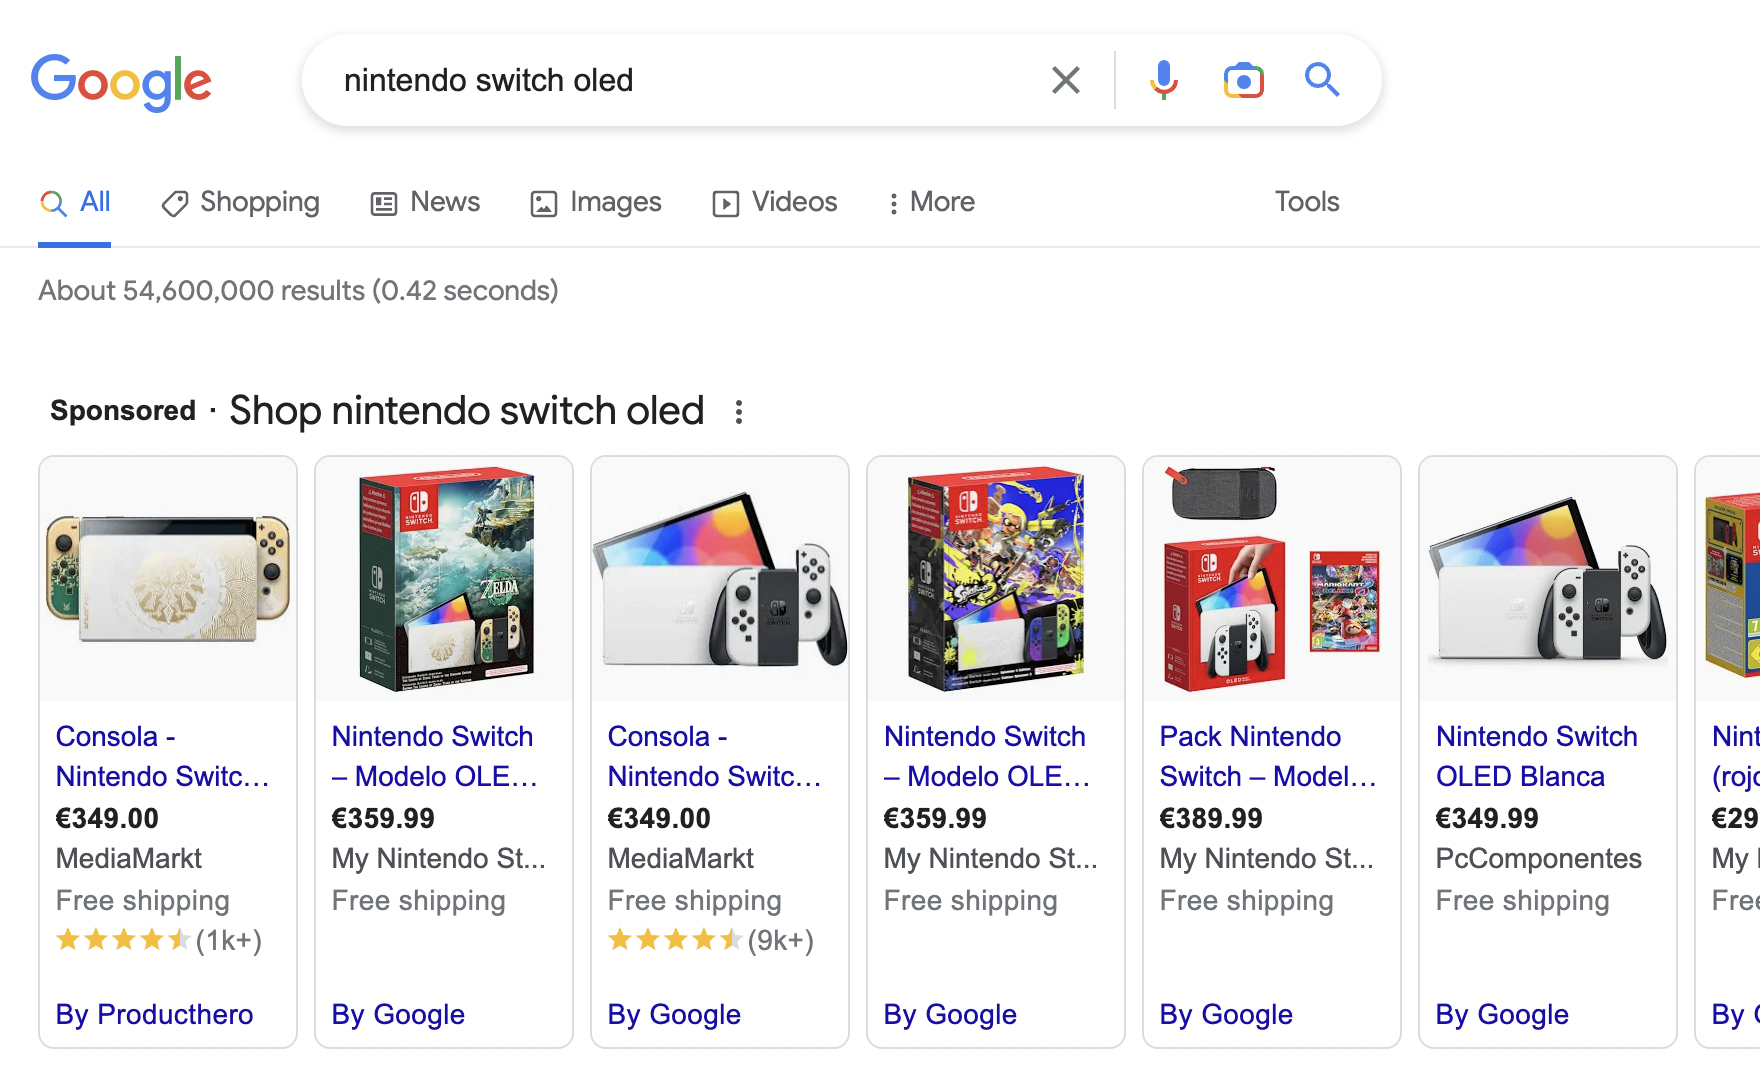The image size is (1760, 1092).
Task: Click the X to clear search query
Action: [1065, 80]
